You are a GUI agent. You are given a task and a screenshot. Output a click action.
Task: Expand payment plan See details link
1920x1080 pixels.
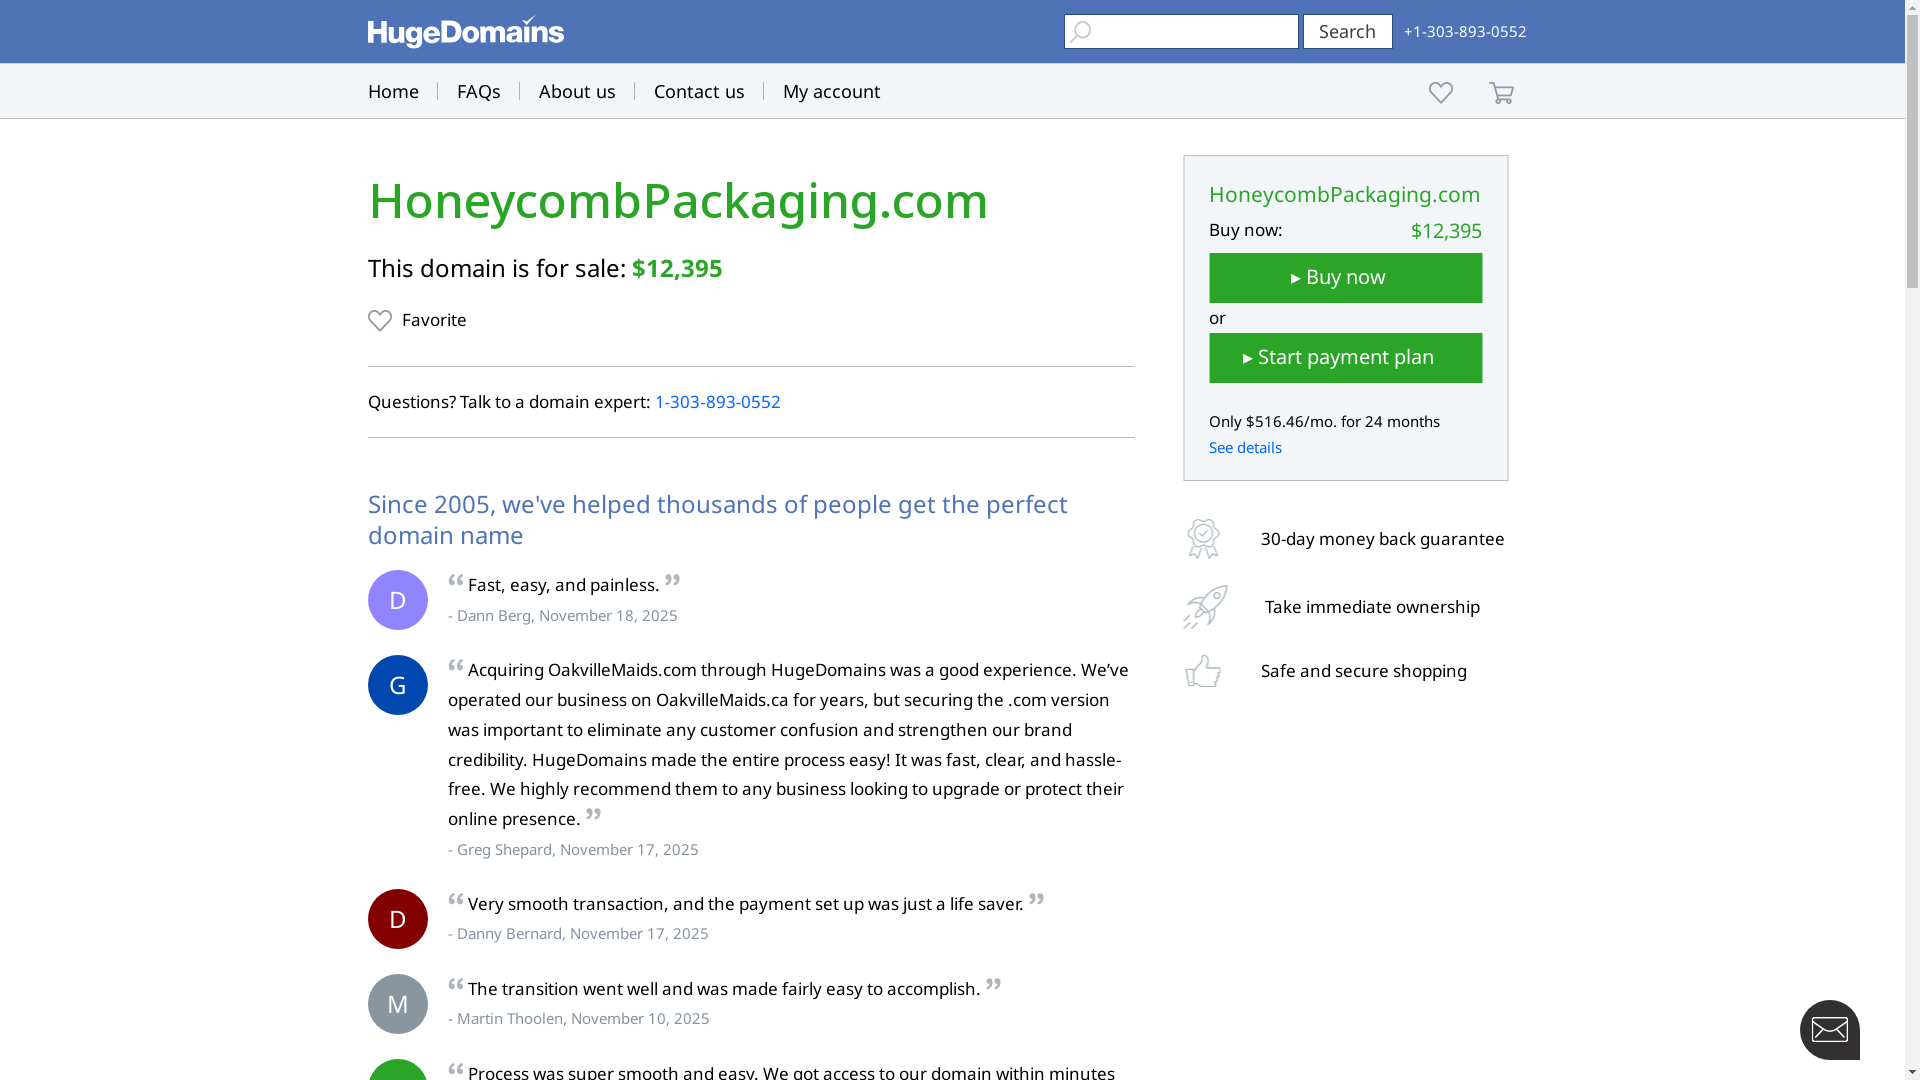[x=1245, y=447]
